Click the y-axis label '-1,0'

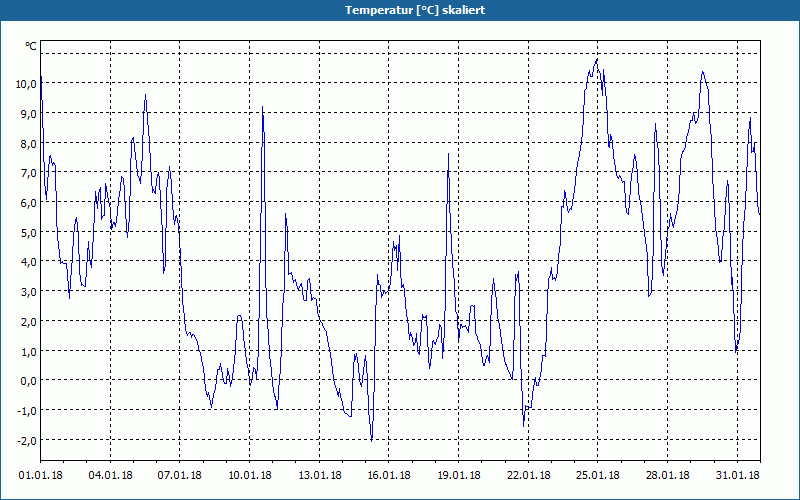click(27, 411)
